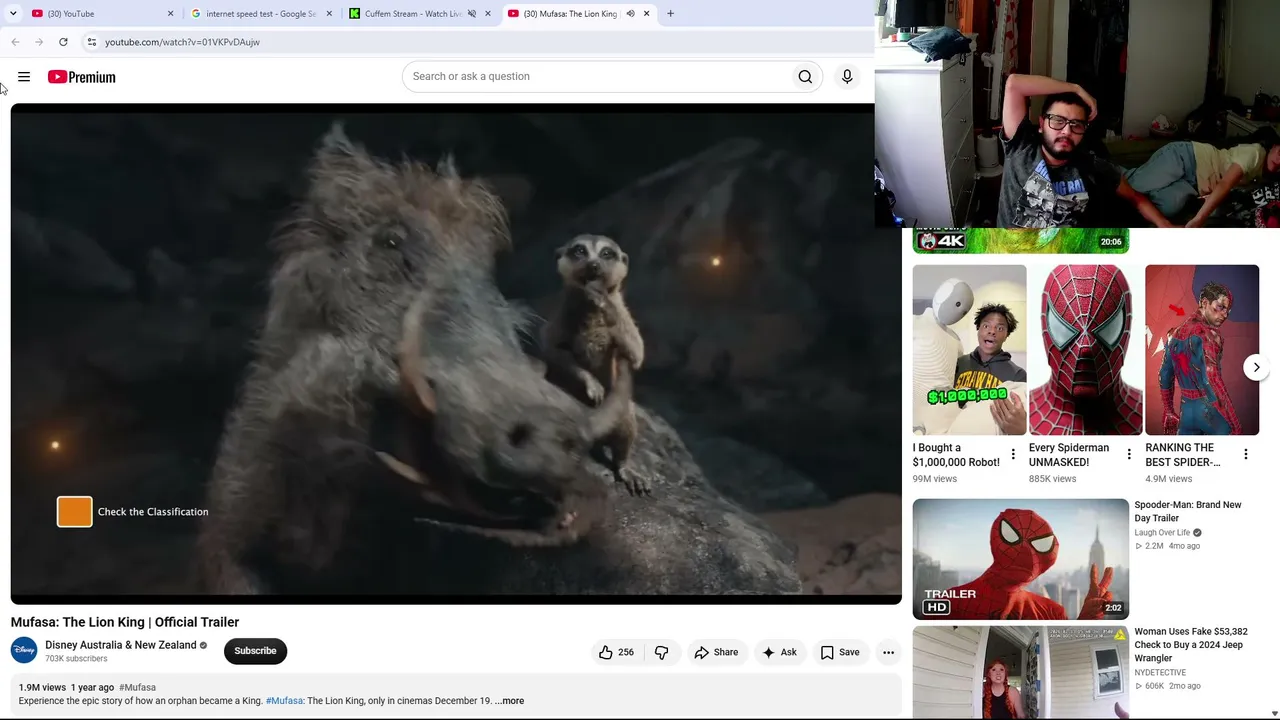1280x720 pixels.
Task: Visit the Laugh Over Life channel
Action: click(x=1162, y=533)
